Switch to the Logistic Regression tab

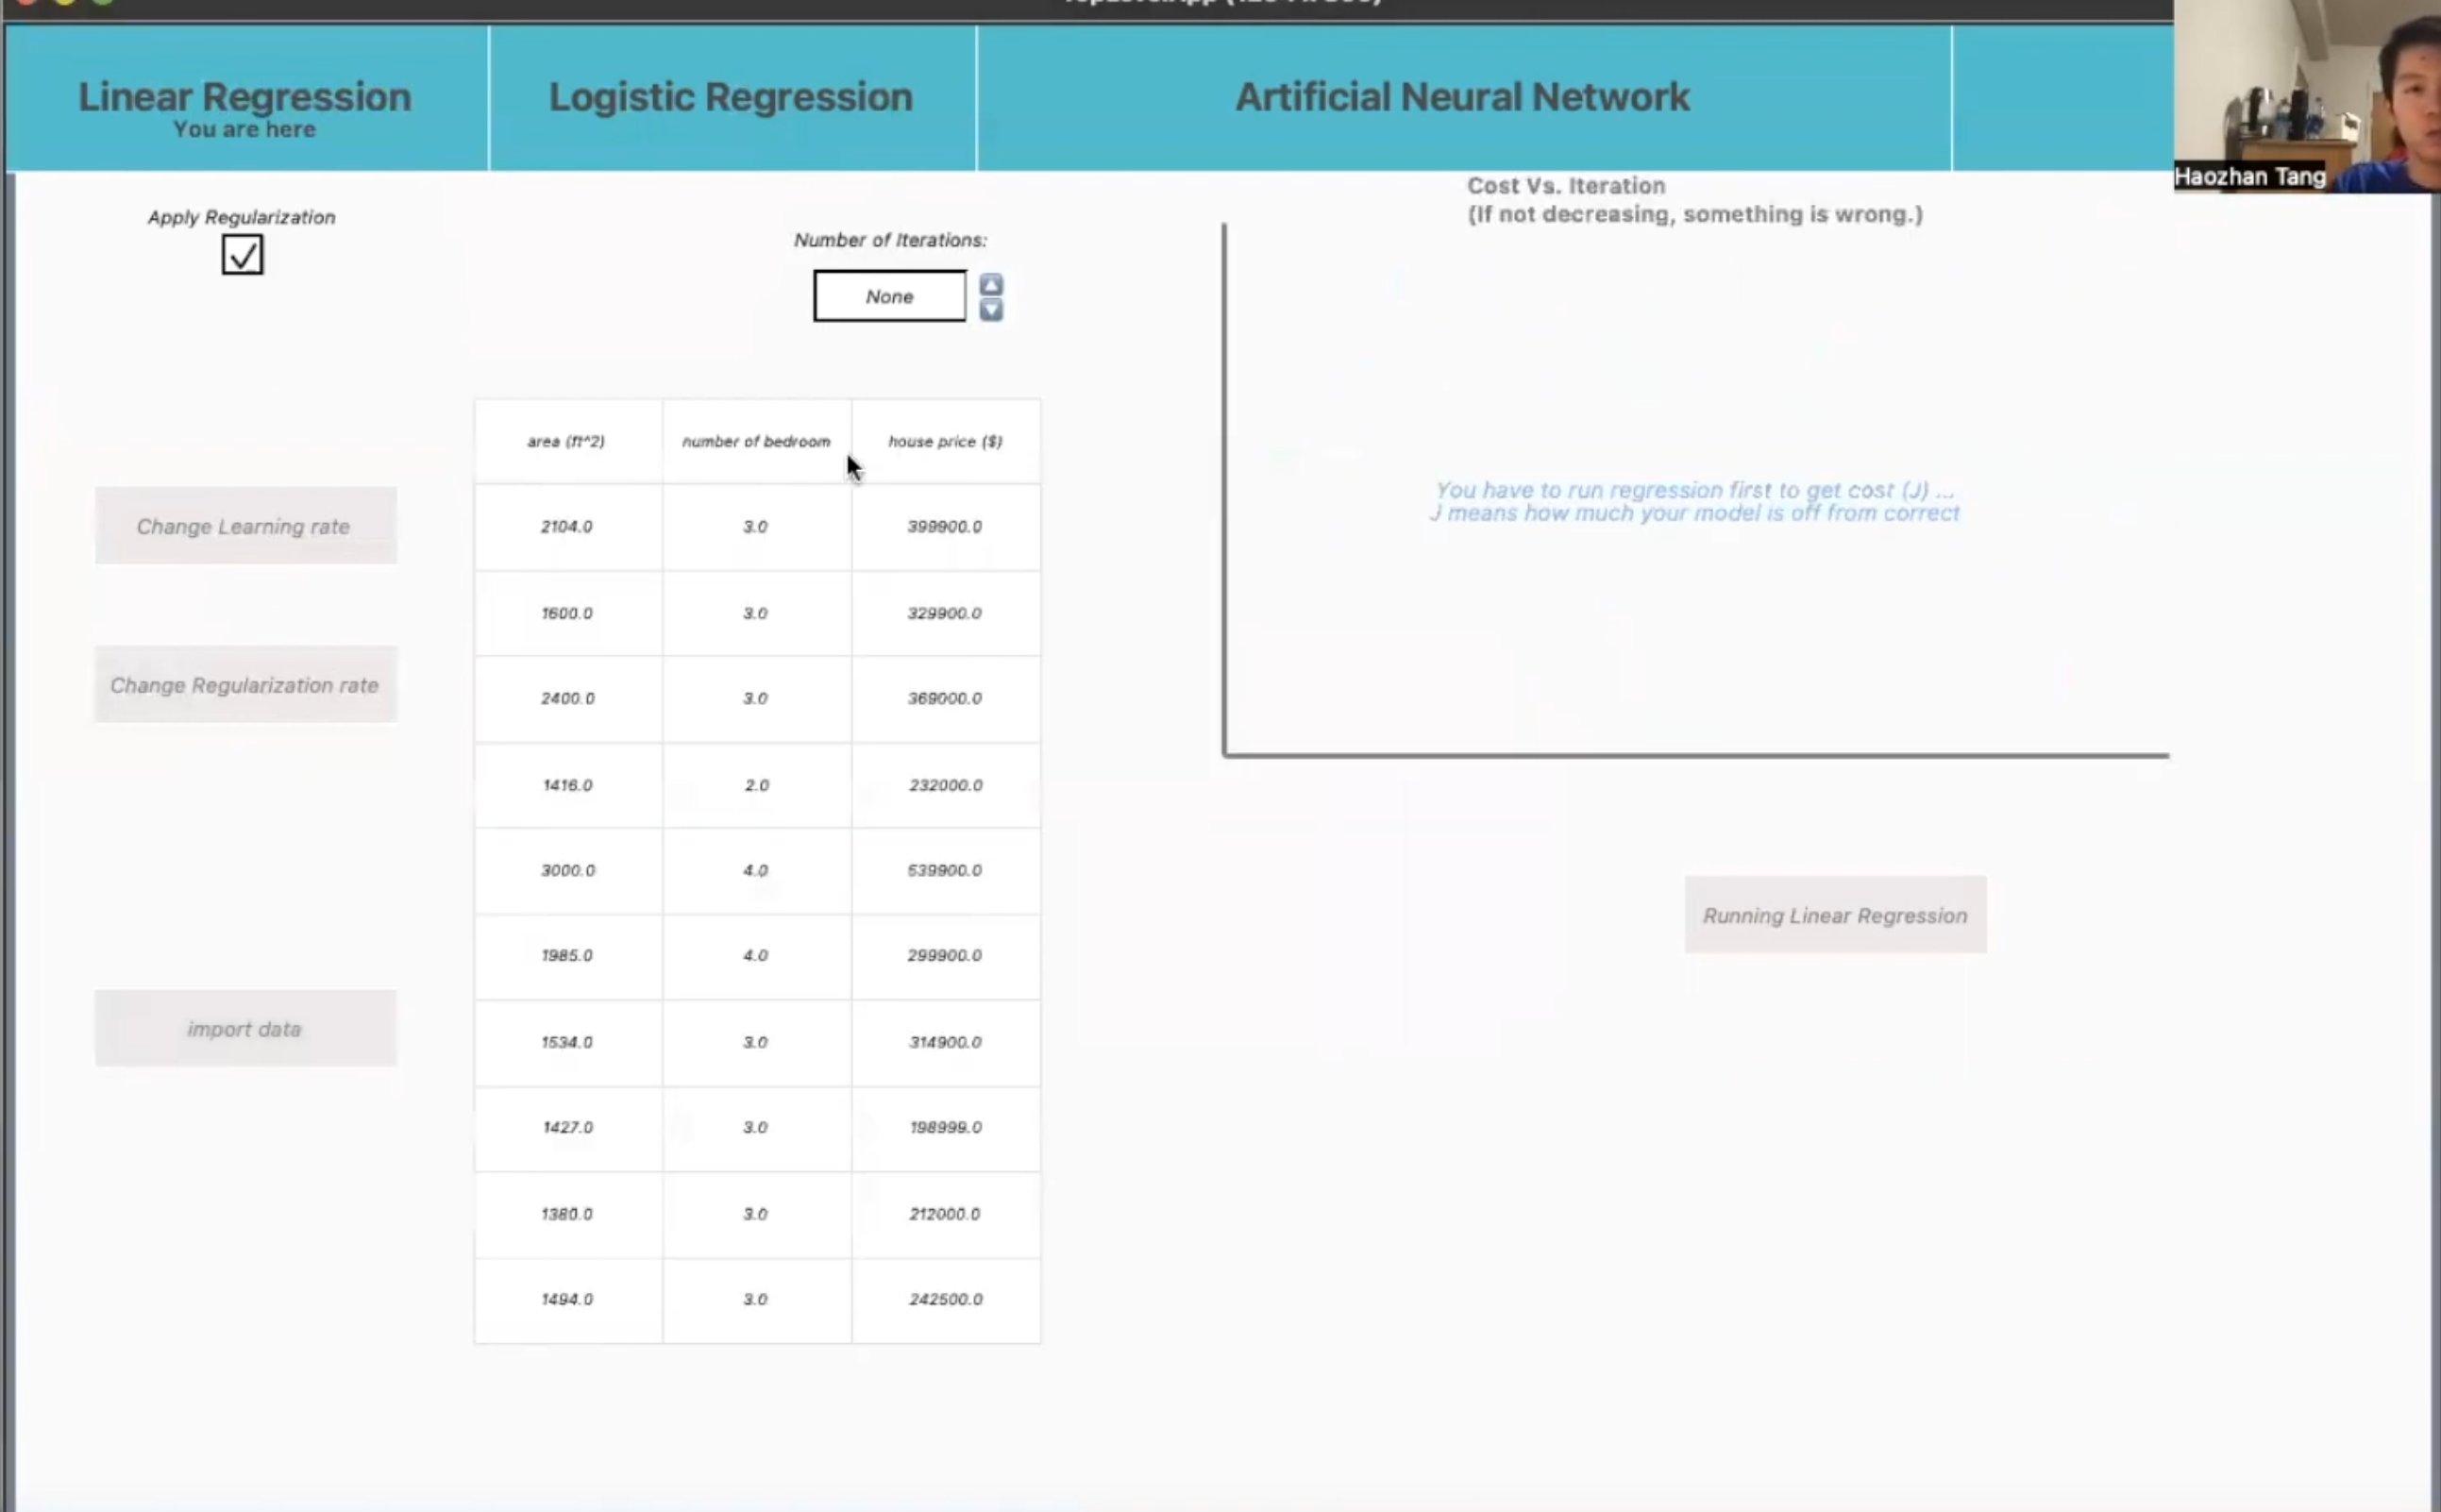click(x=731, y=98)
